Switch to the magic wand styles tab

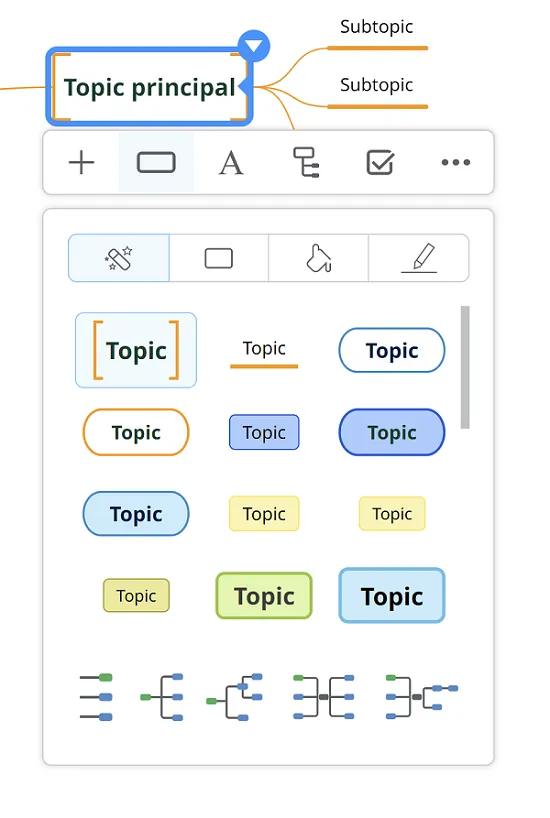pos(119,258)
